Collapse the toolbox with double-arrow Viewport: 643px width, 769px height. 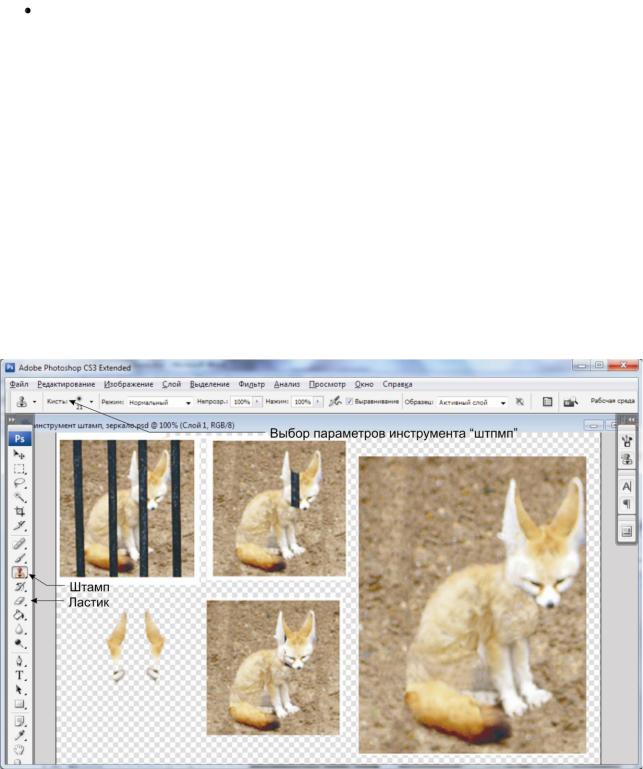point(12,420)
